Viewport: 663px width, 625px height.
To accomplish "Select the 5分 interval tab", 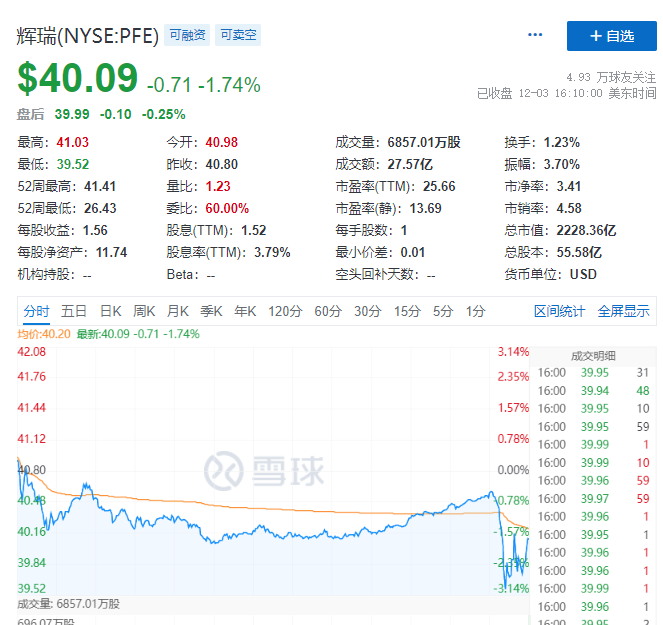I will (443, 311).
